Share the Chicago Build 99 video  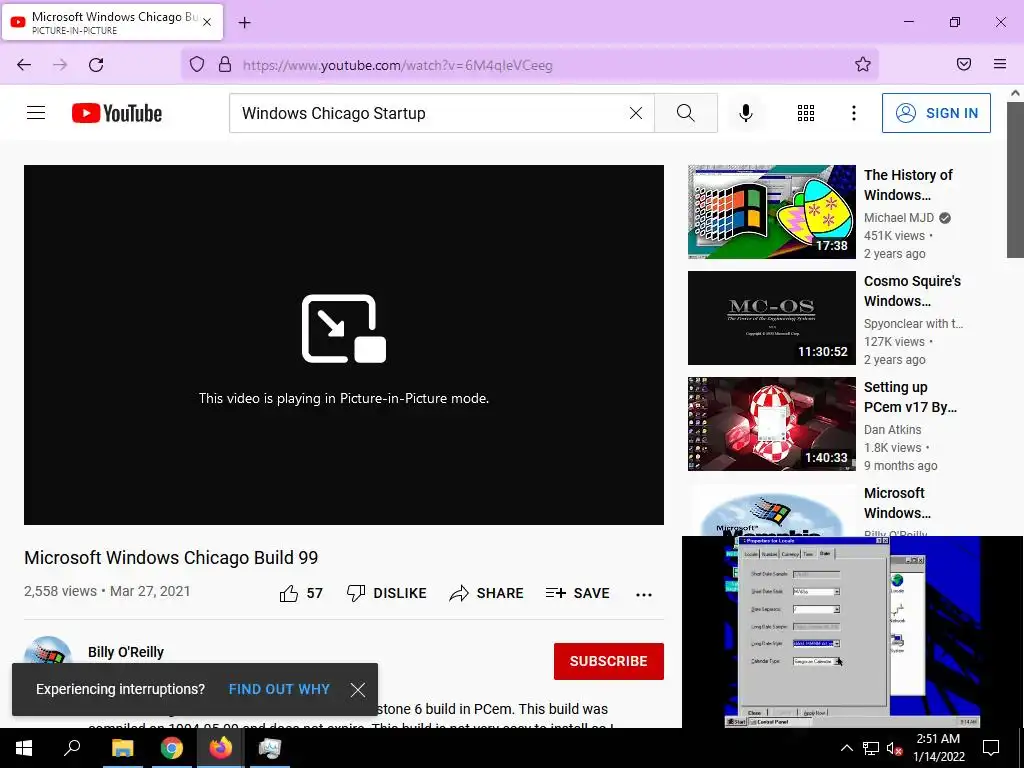click(487, 593)
